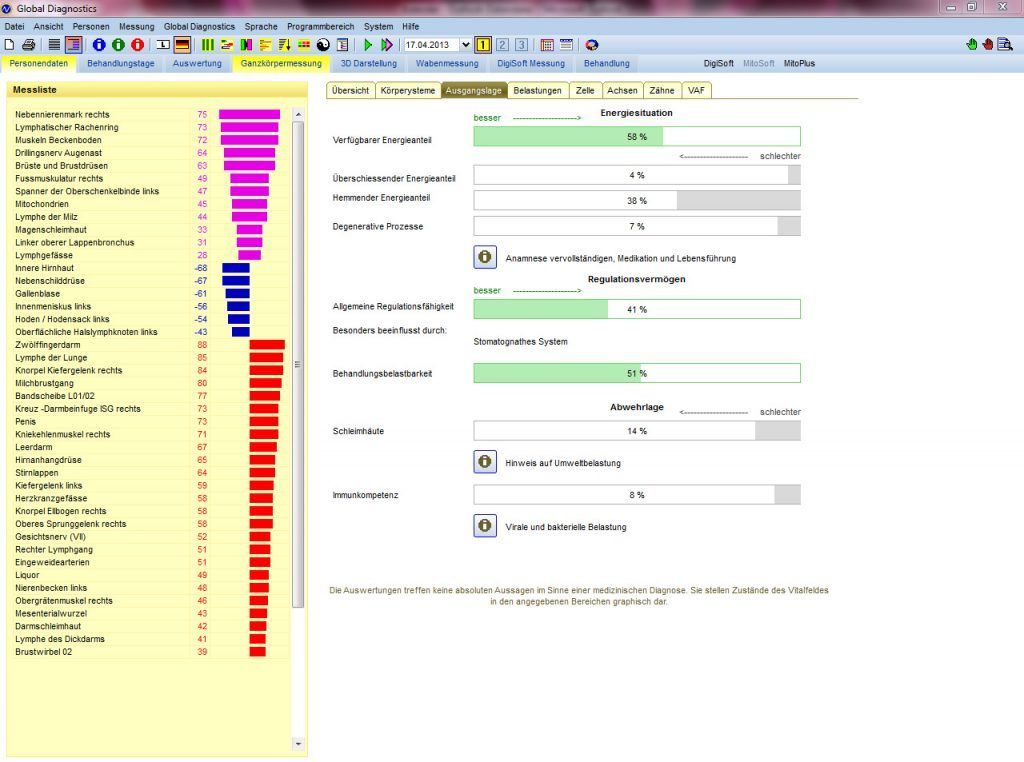
Task: Toggle measurement number 3 button
Action: [x=521, y=45]
